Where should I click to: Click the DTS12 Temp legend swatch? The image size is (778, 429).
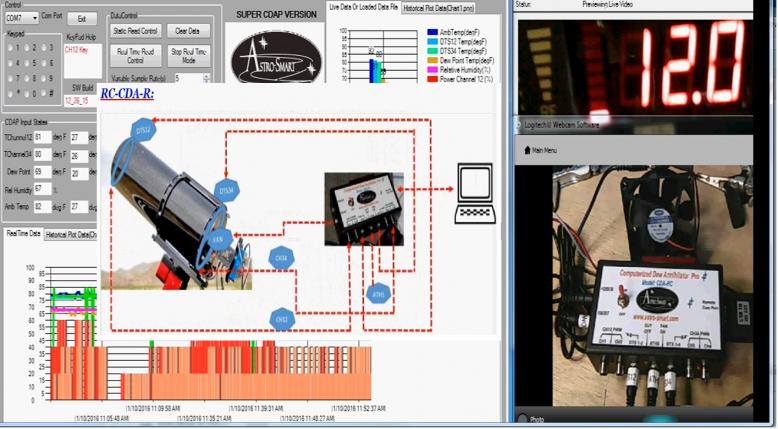(x=432, y=42)
